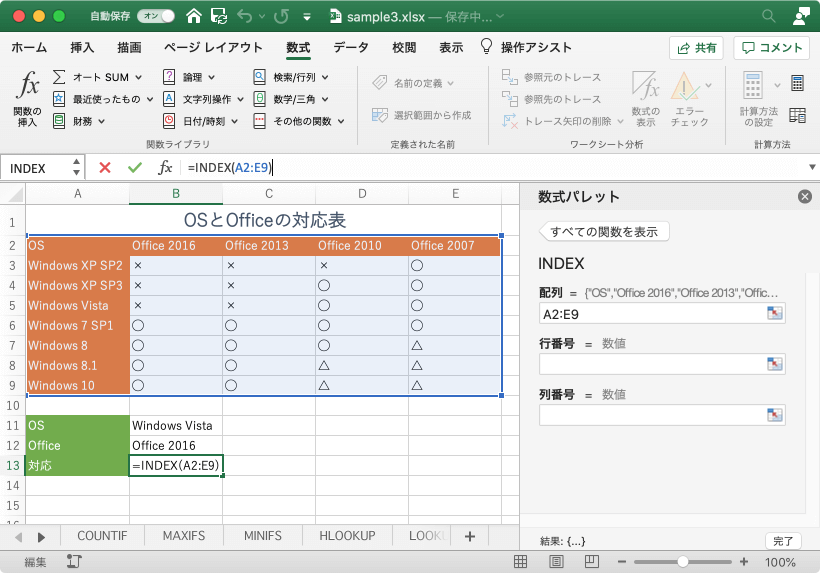820x573 pixels.
Task: Open the quick access toolbar customize dropdown
Action: coord(307,17)
